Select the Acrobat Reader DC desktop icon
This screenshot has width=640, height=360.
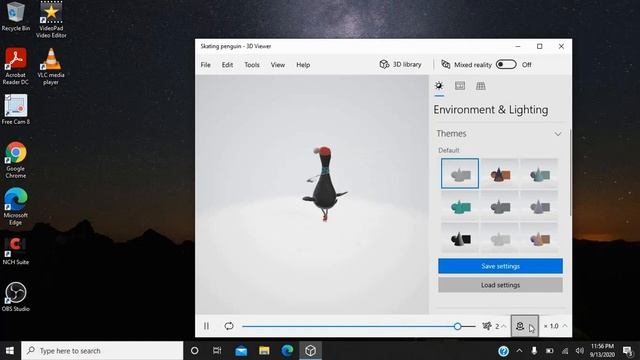click(x=16, y=67)
